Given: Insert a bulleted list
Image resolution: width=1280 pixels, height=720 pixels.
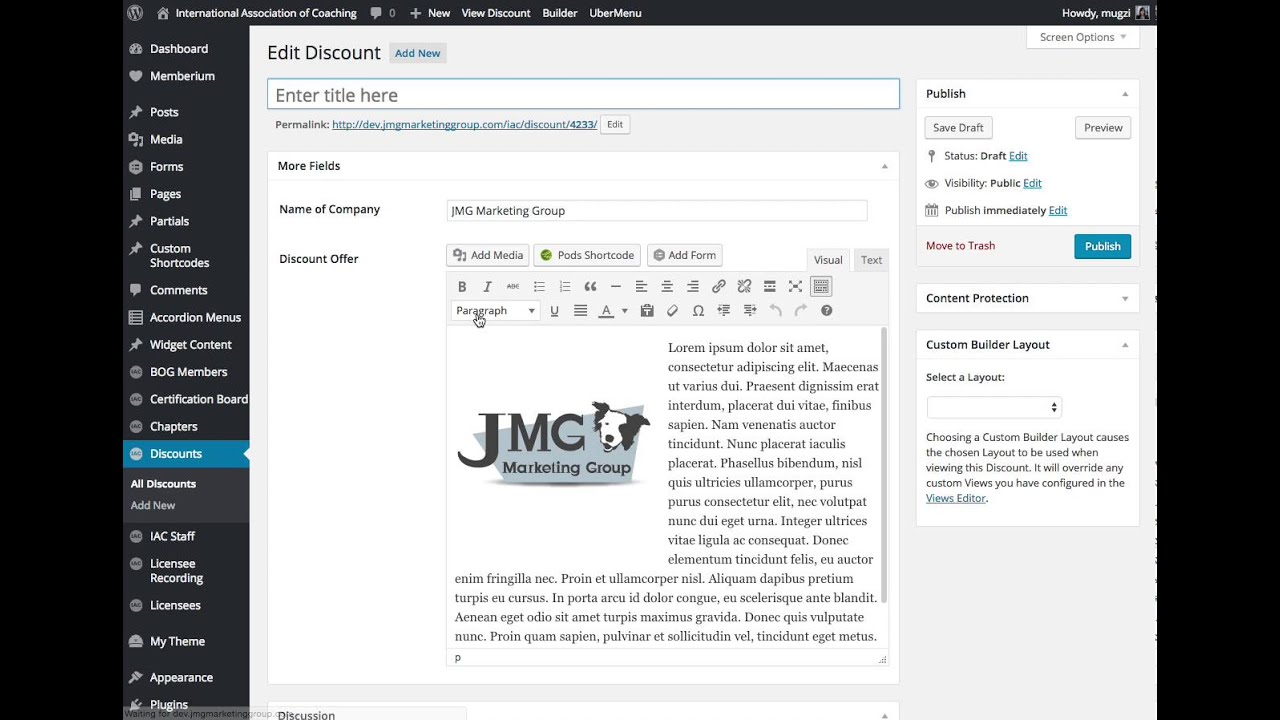Looking at the screenshot, I should [539, 287].
